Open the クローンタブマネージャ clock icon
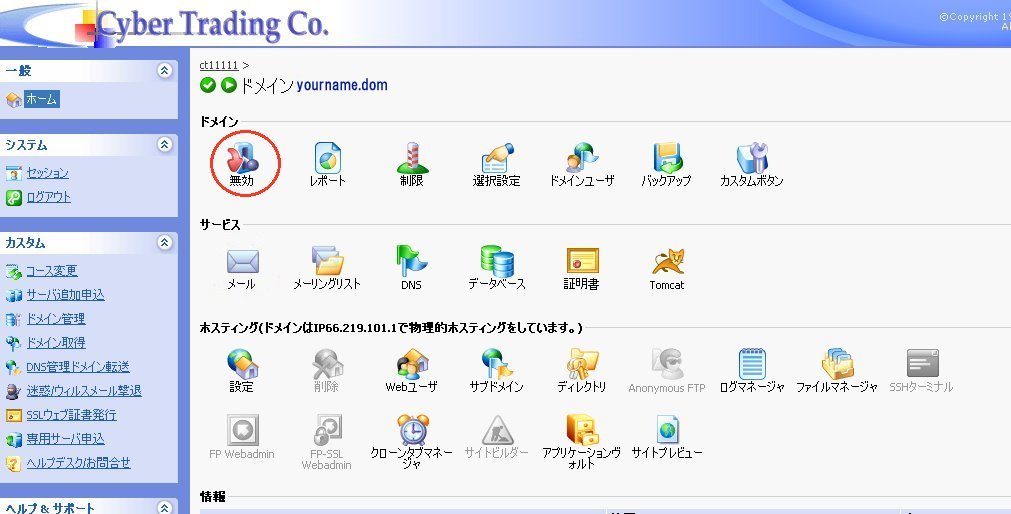 [412, 430]
